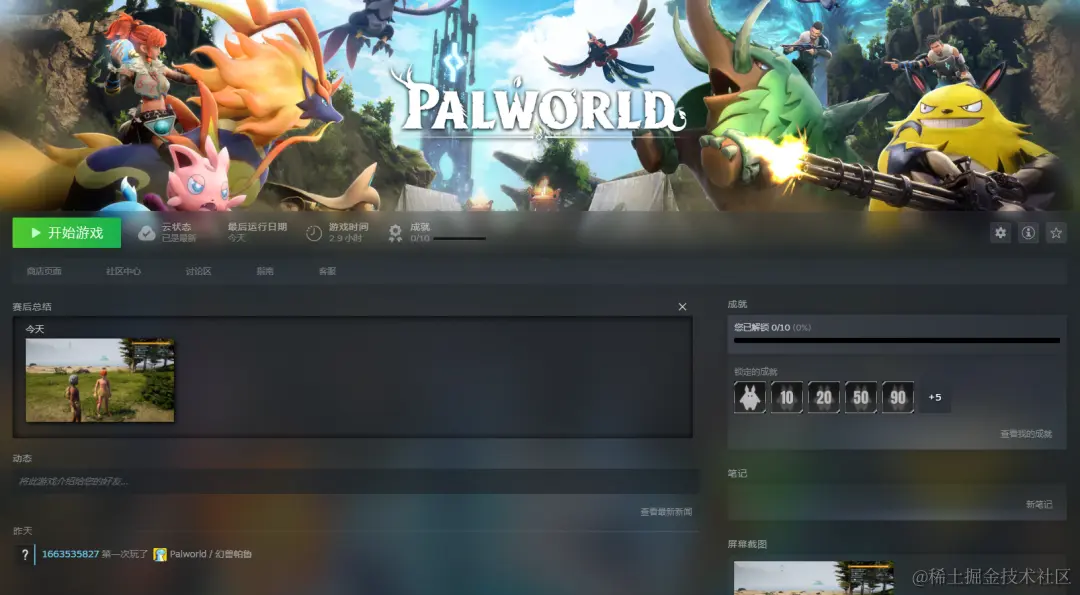Click the achievements medal icon in header
This screenshot has width=1080, height=595.
click(395, 233)
